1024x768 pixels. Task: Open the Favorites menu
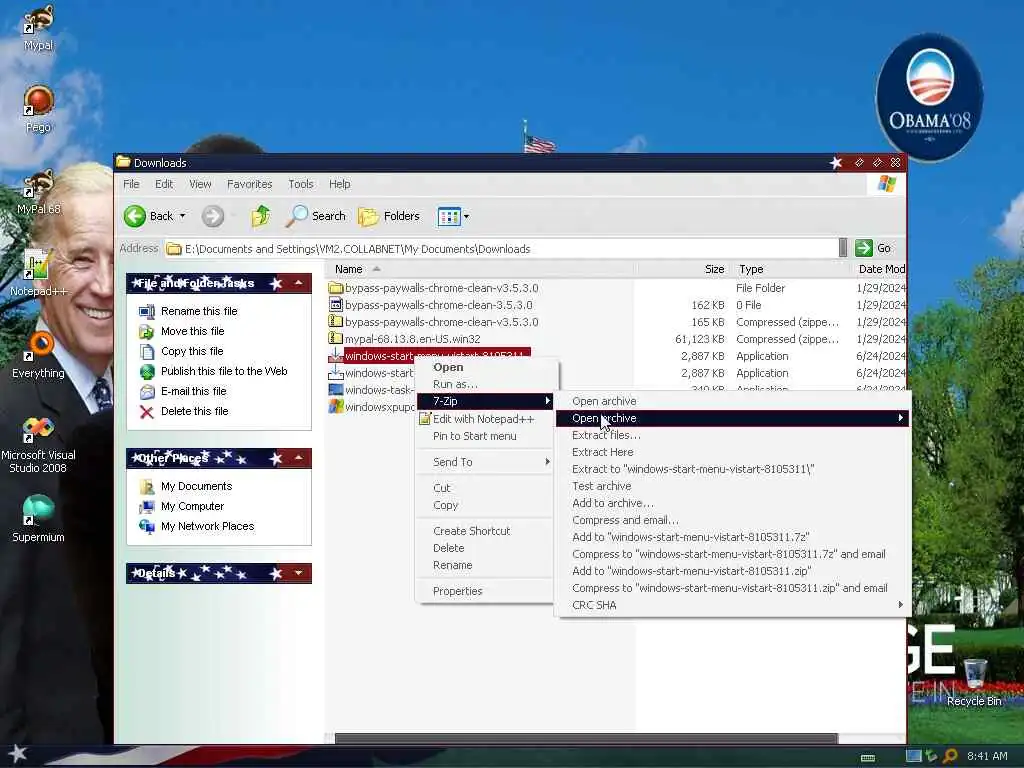click(x=249, y=184)
